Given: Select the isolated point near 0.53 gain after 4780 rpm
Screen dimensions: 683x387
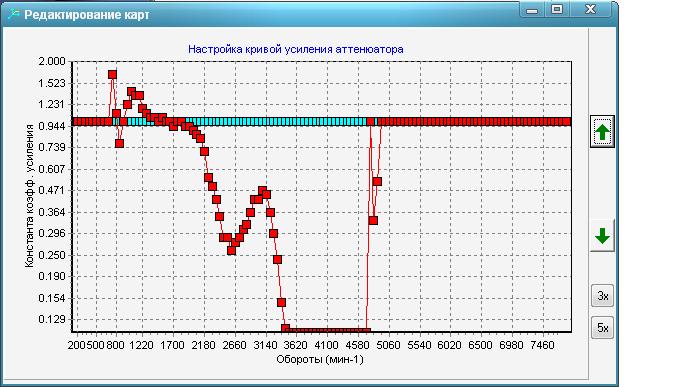Looking at the screenshot, I should click(x=377, y=181).
